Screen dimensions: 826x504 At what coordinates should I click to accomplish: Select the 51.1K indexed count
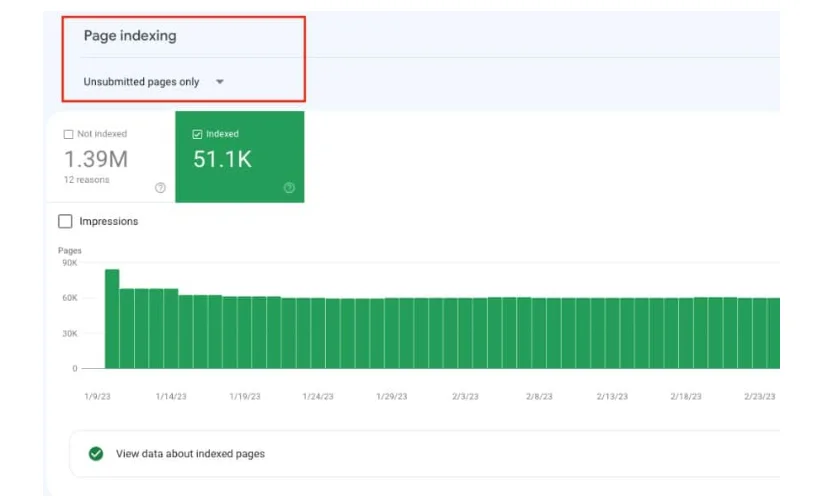pyautogui.click(x=222, y=159)
